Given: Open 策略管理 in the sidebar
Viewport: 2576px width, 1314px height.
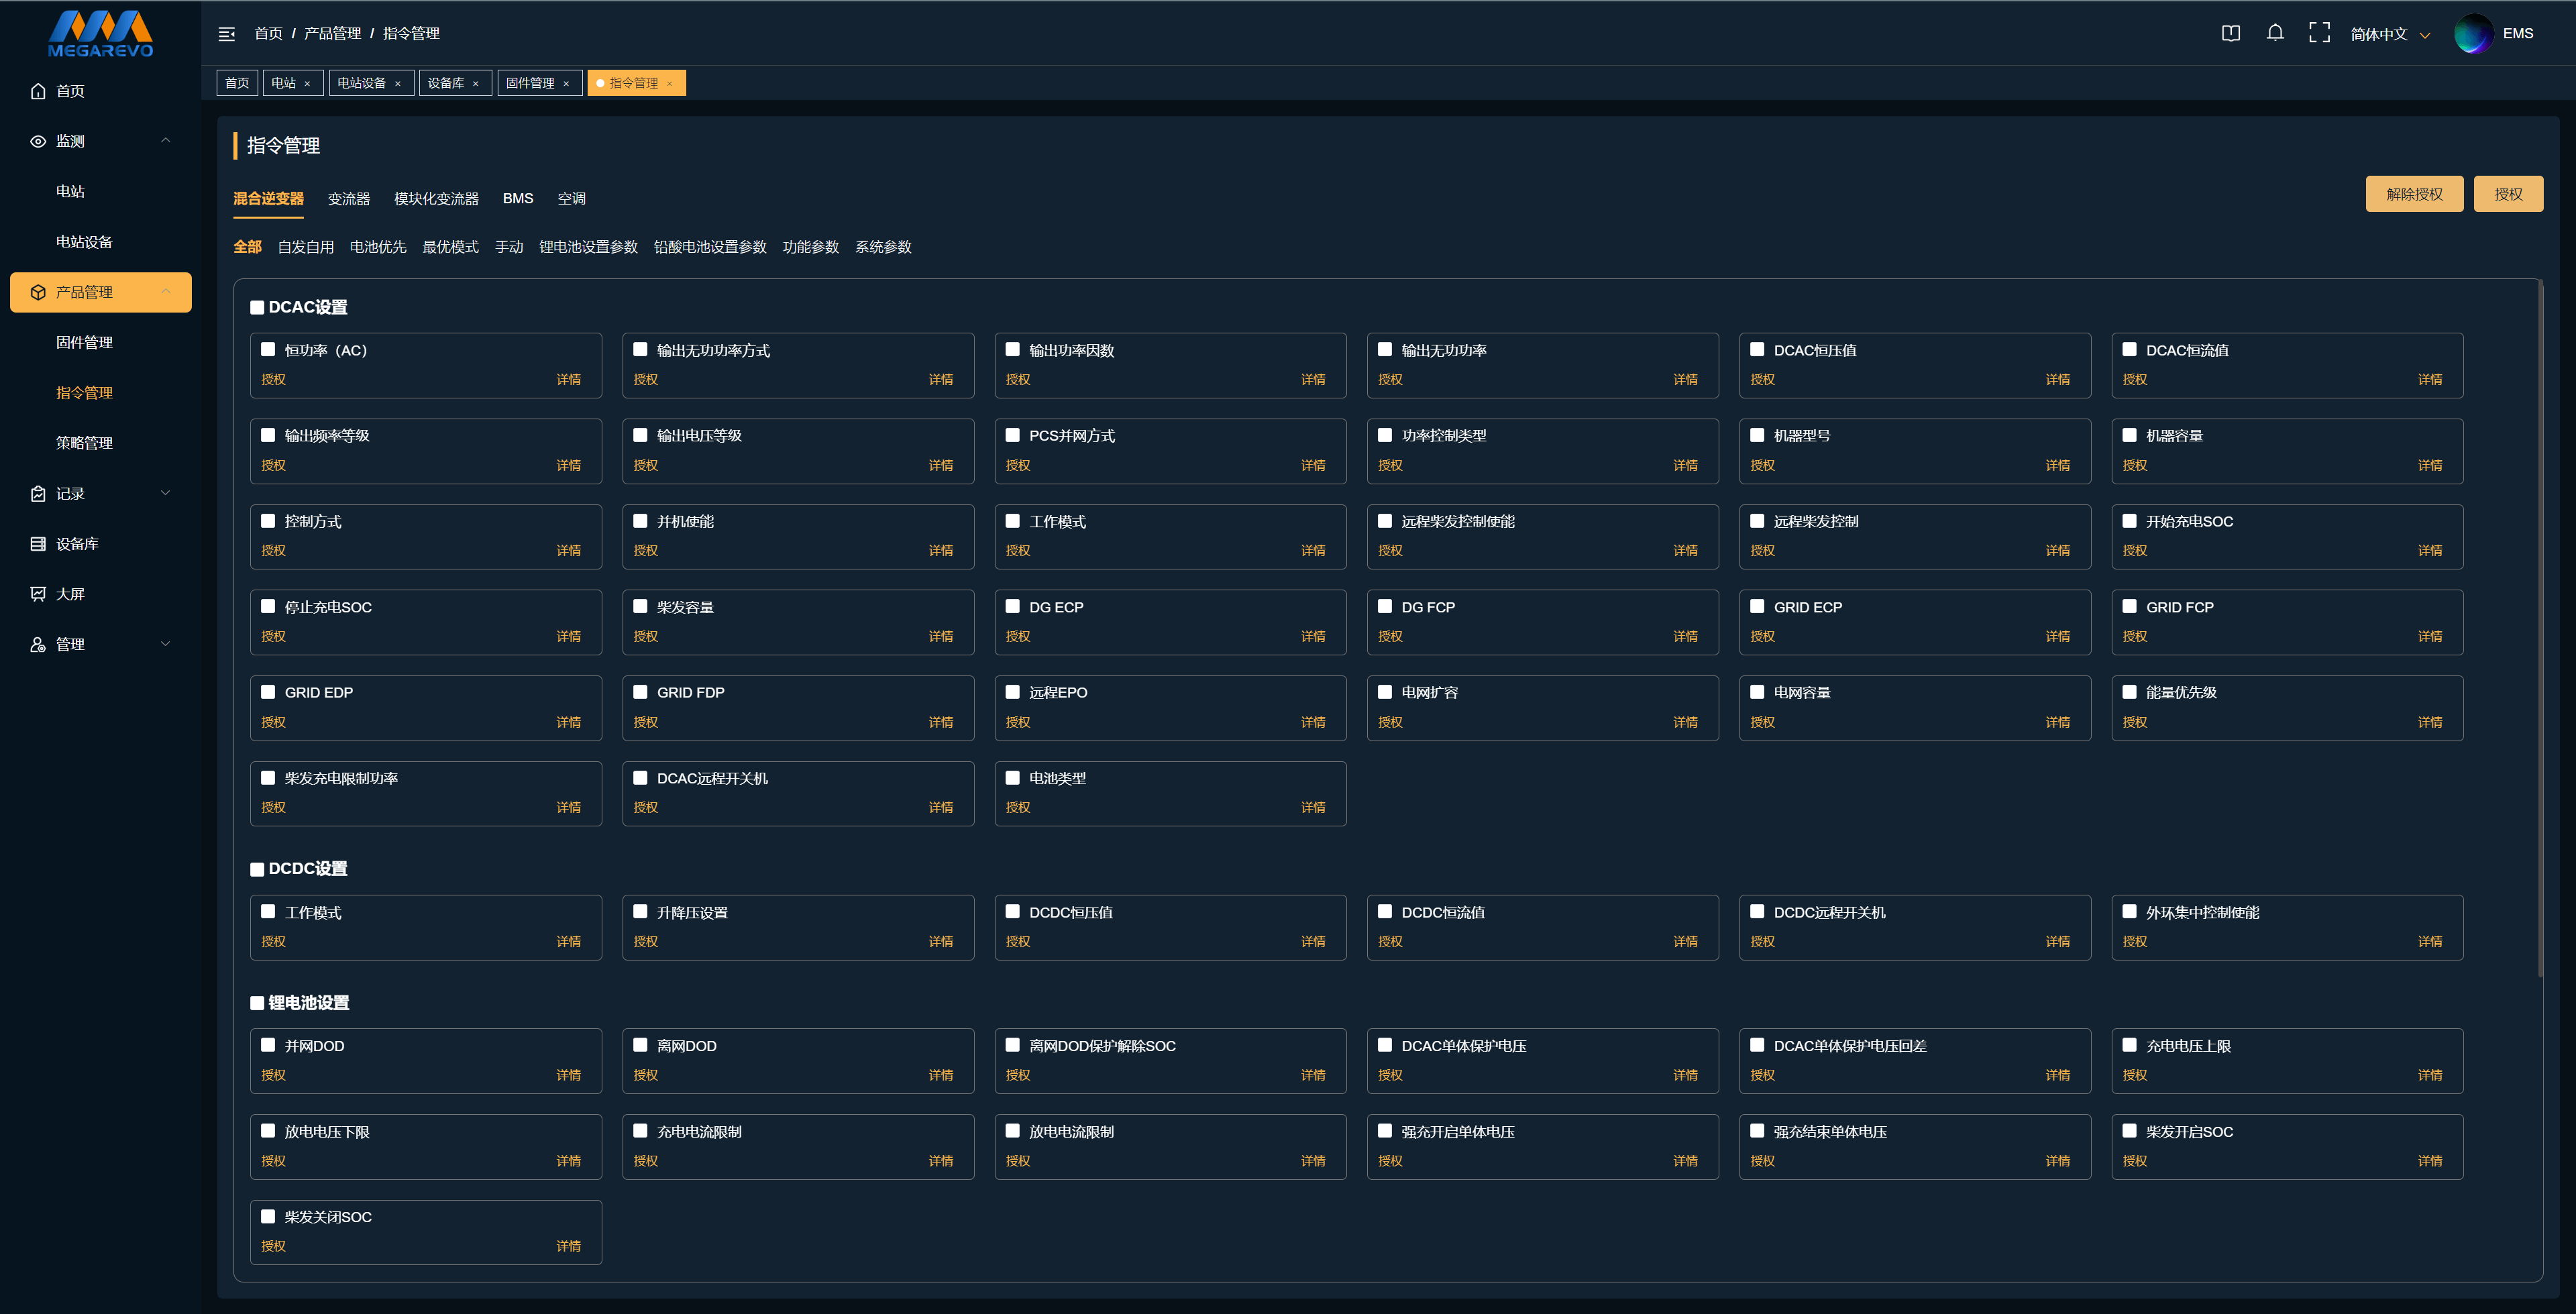Looking at the screenshot, I should pyautogui.click(x=84, y=443).
